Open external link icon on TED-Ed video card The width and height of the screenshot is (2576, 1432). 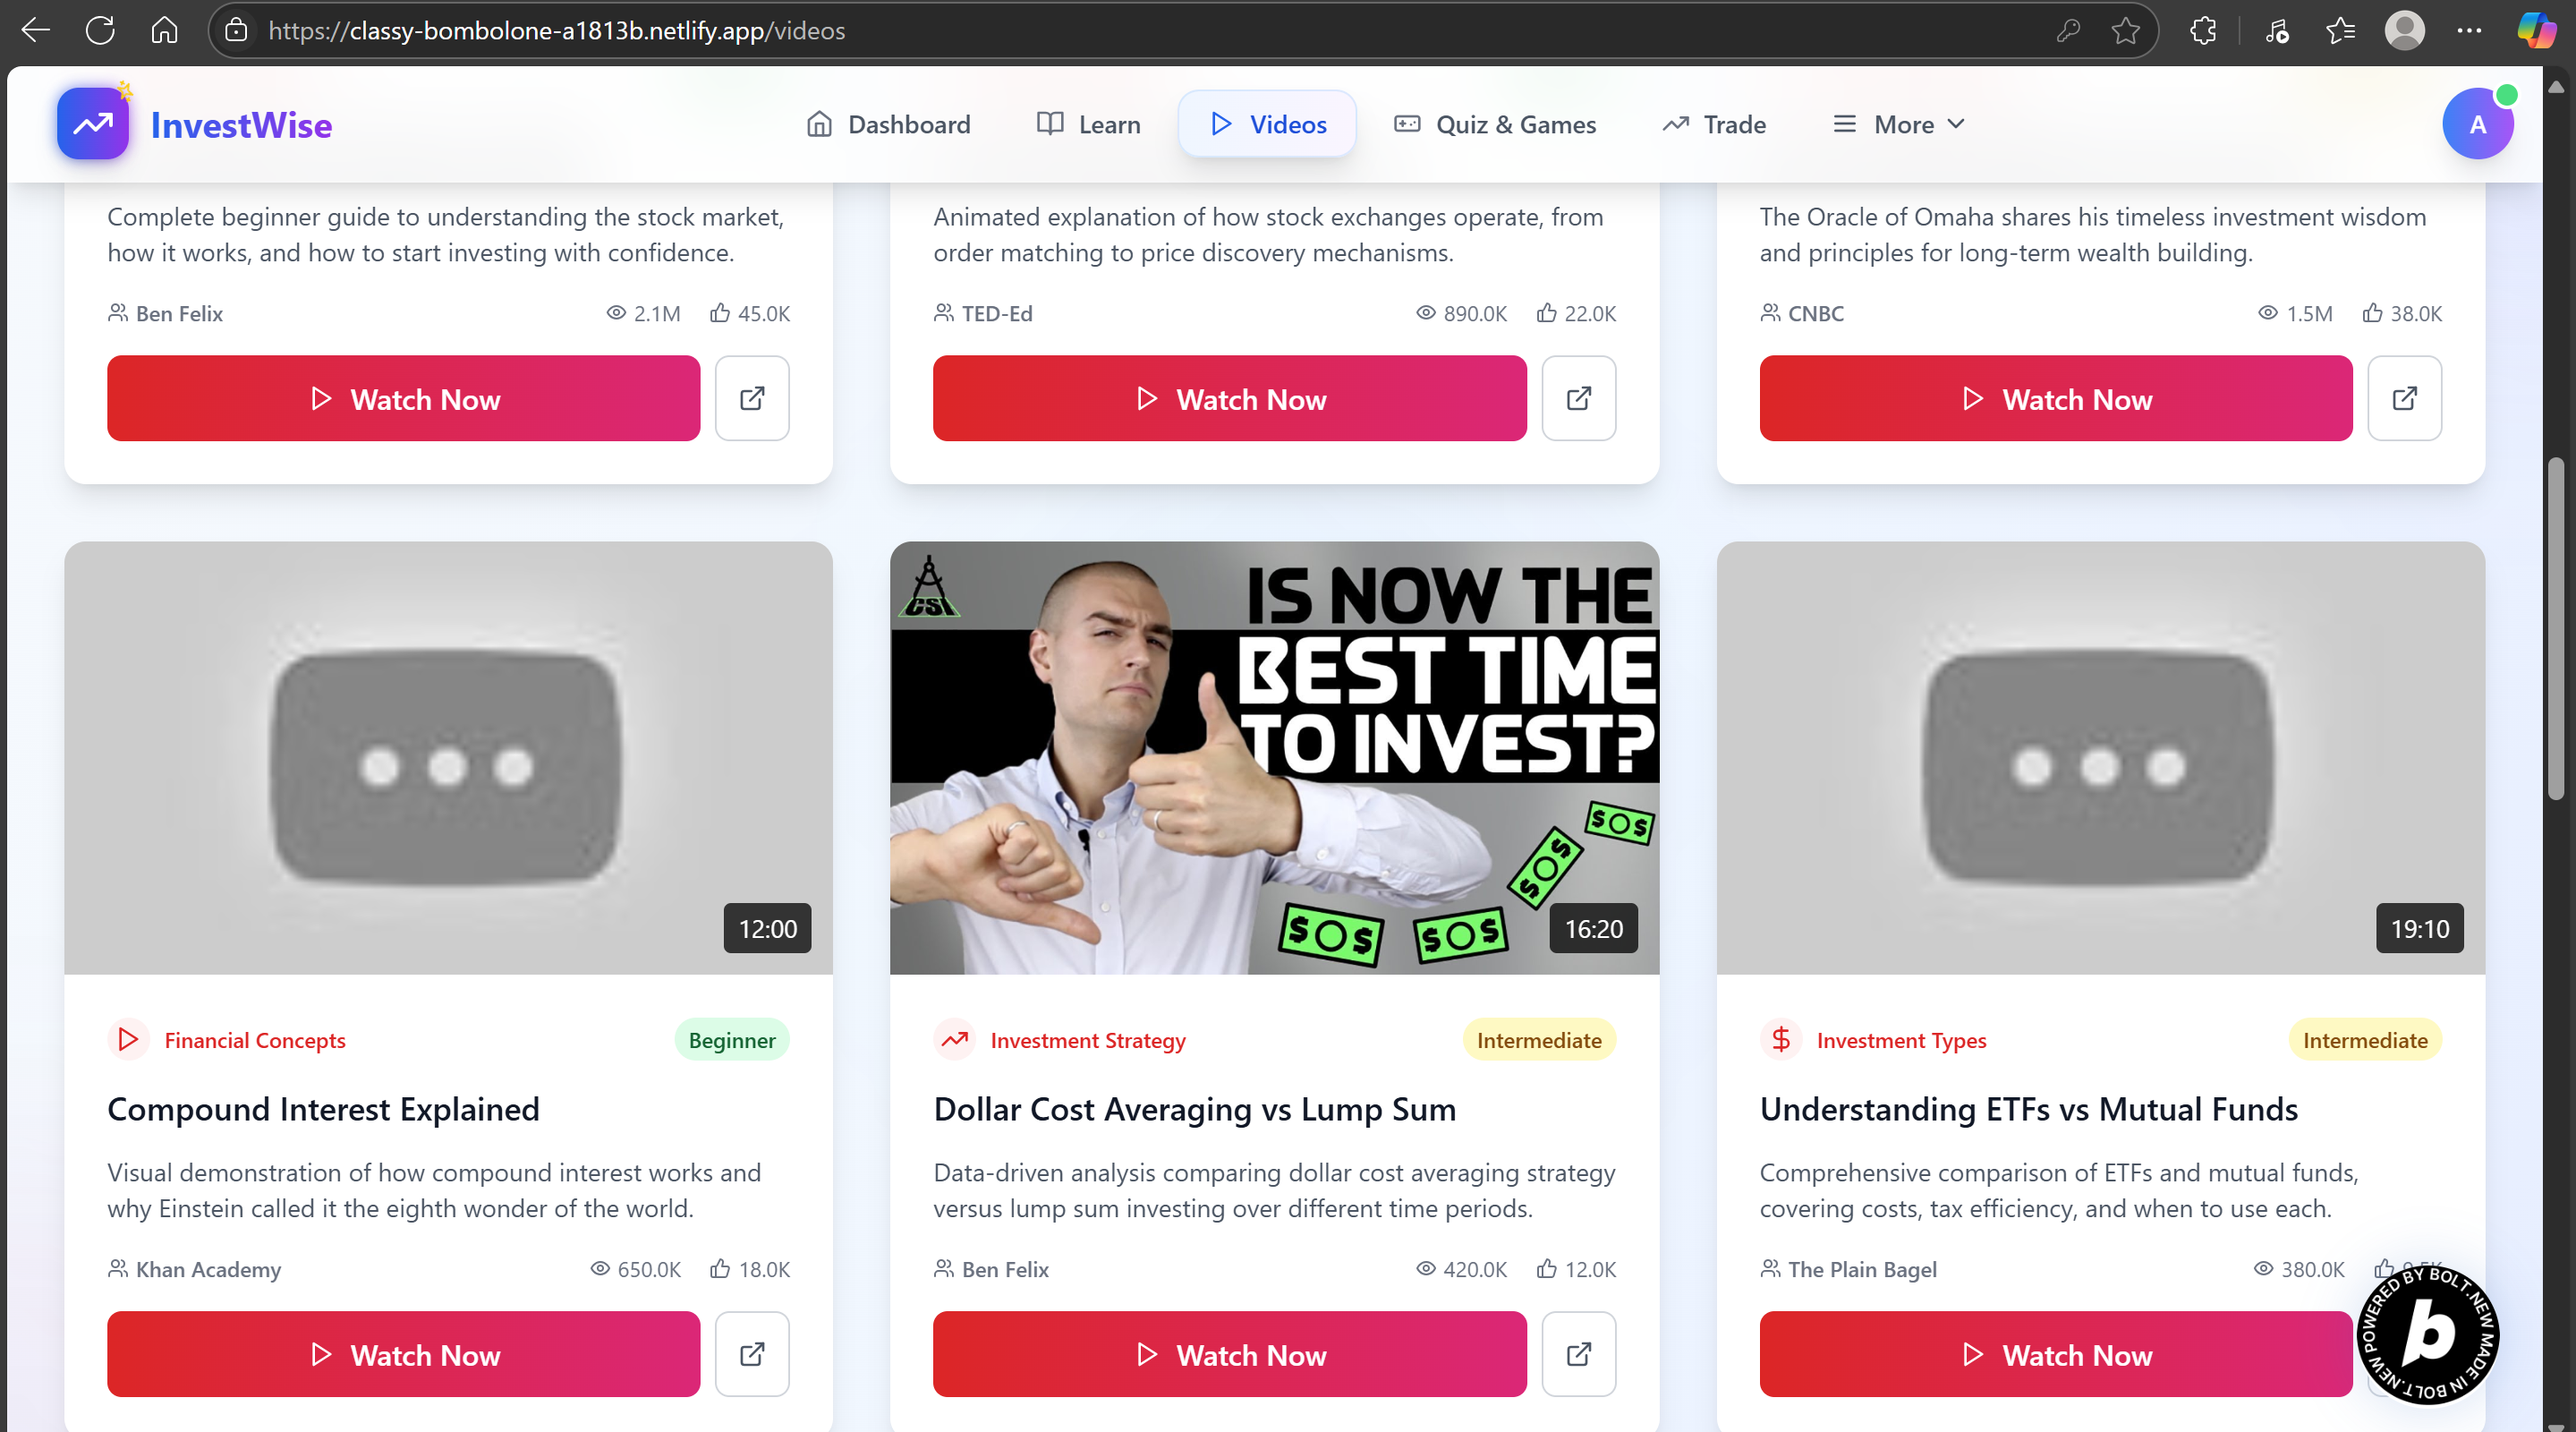[1578, 398]
